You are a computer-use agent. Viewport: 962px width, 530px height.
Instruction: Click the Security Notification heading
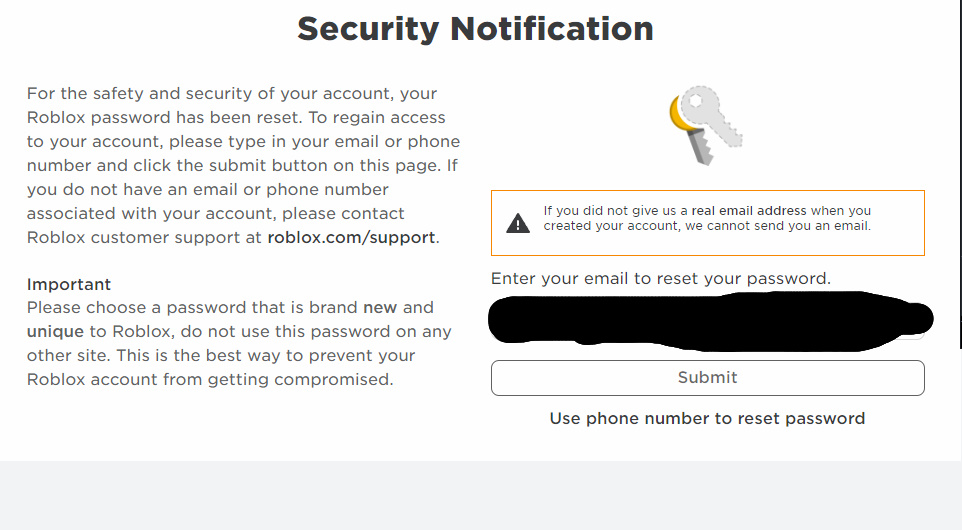point(475,29)
